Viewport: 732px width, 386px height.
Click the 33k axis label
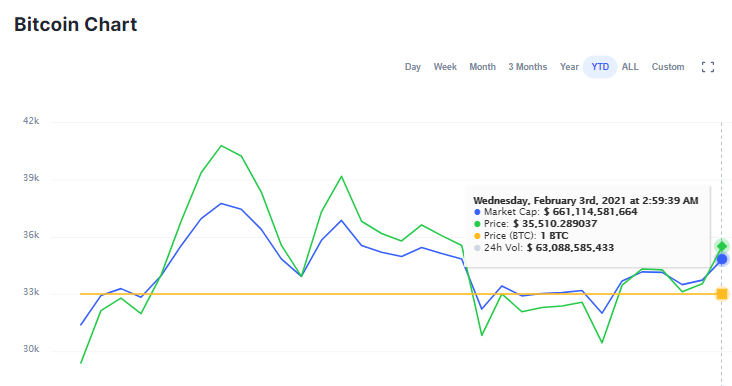[31, 292]
